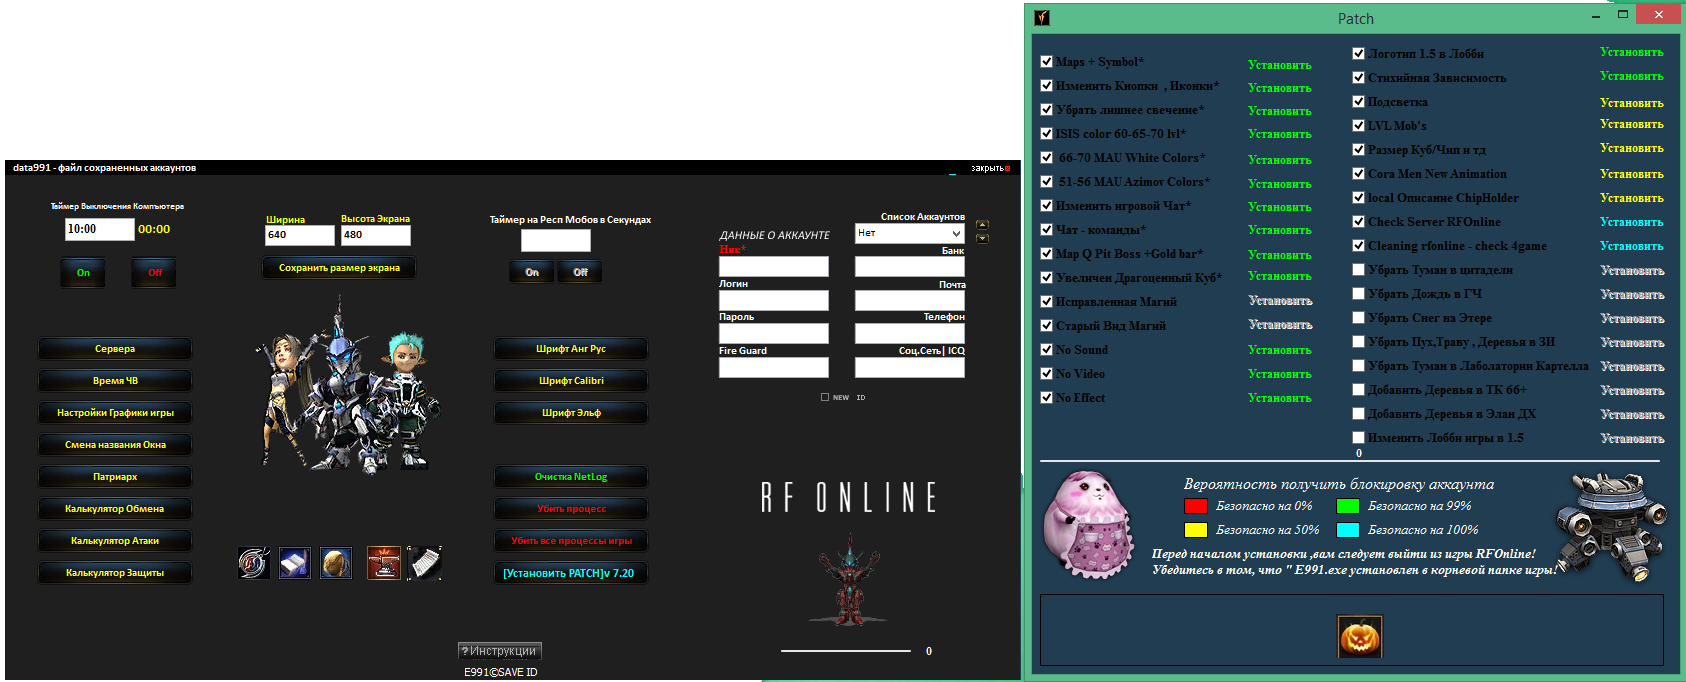Uncheck the LVL Mob's checkbox
The image size is (1686, 682).
click(1358, 125)
